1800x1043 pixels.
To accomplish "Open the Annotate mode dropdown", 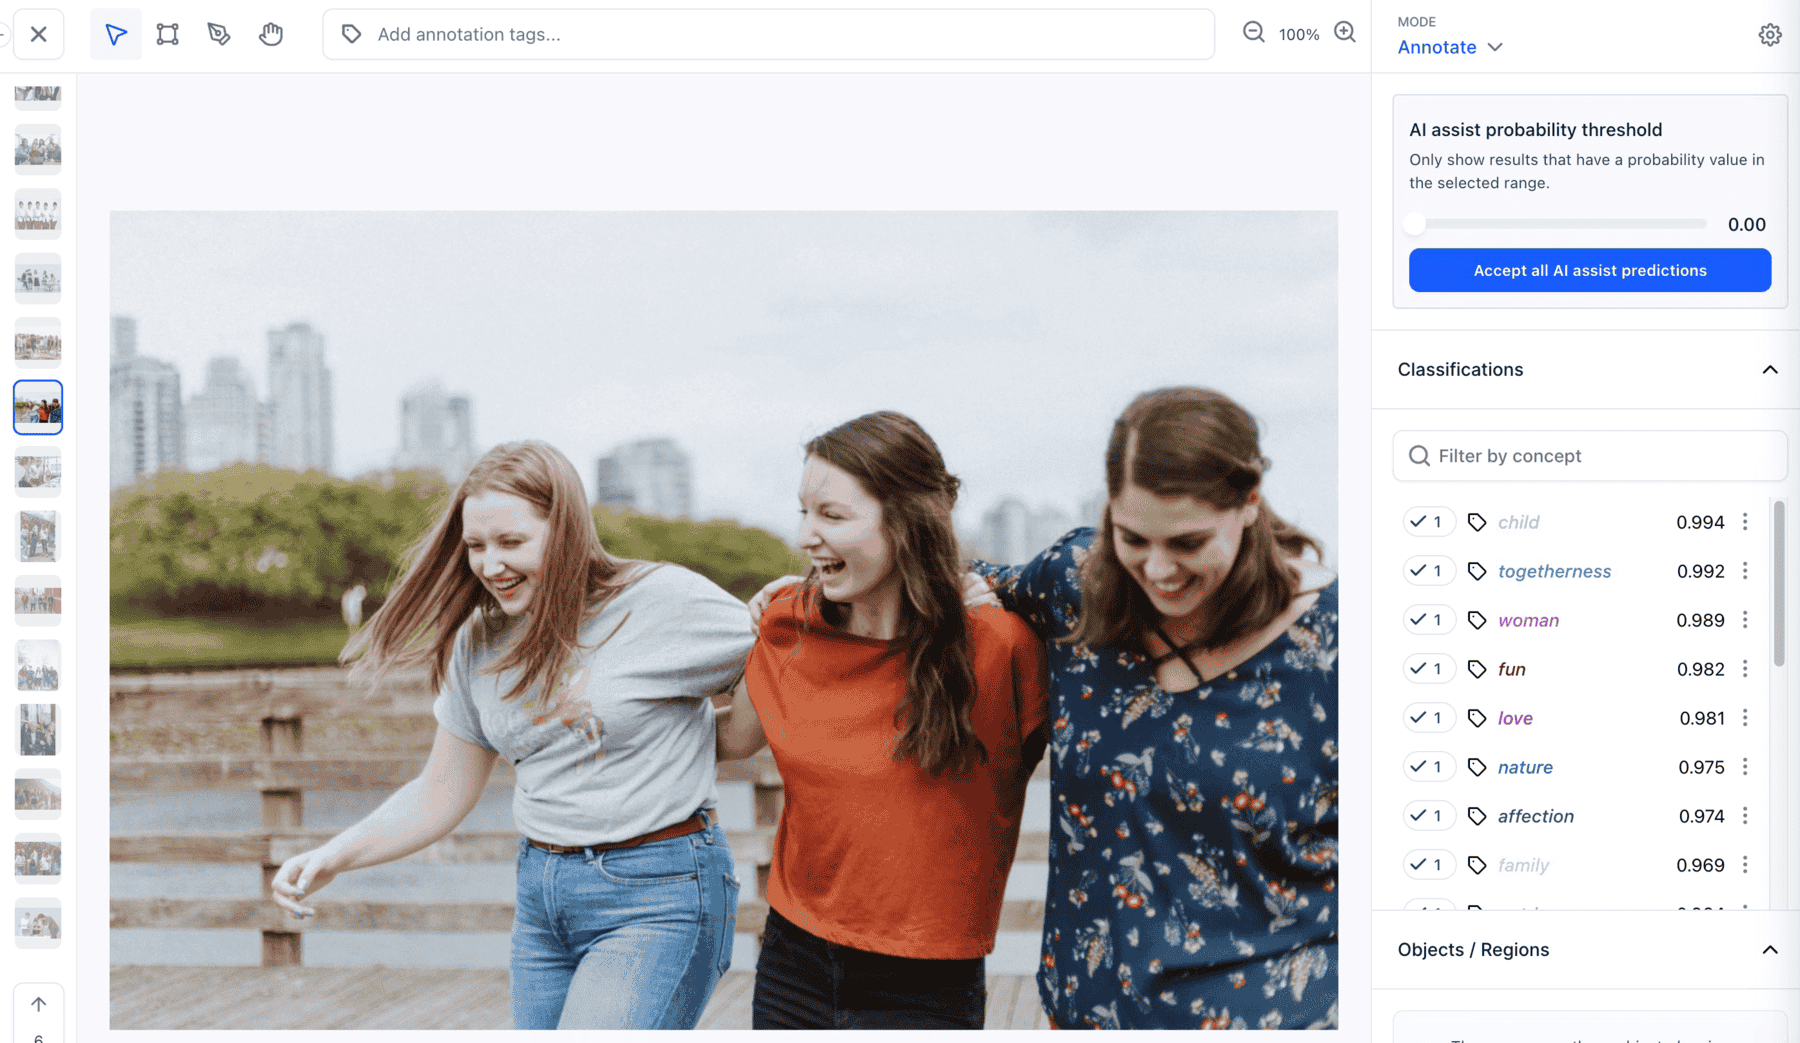I will [1450, 47].
